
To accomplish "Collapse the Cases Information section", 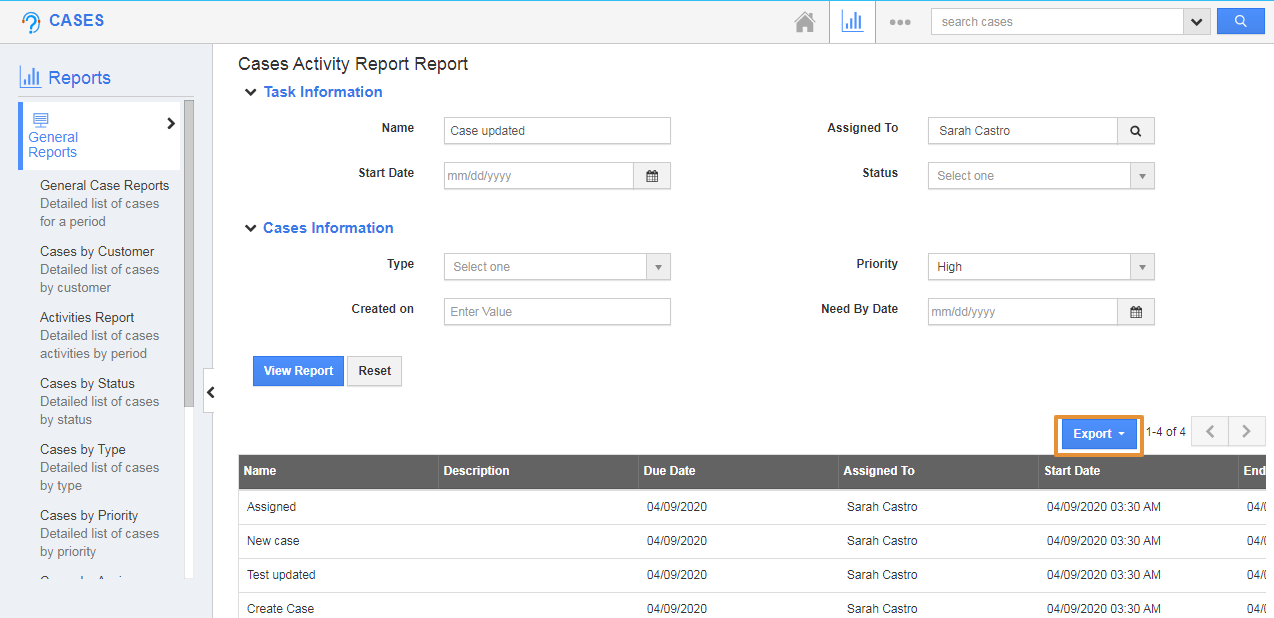I will [250, 228].
